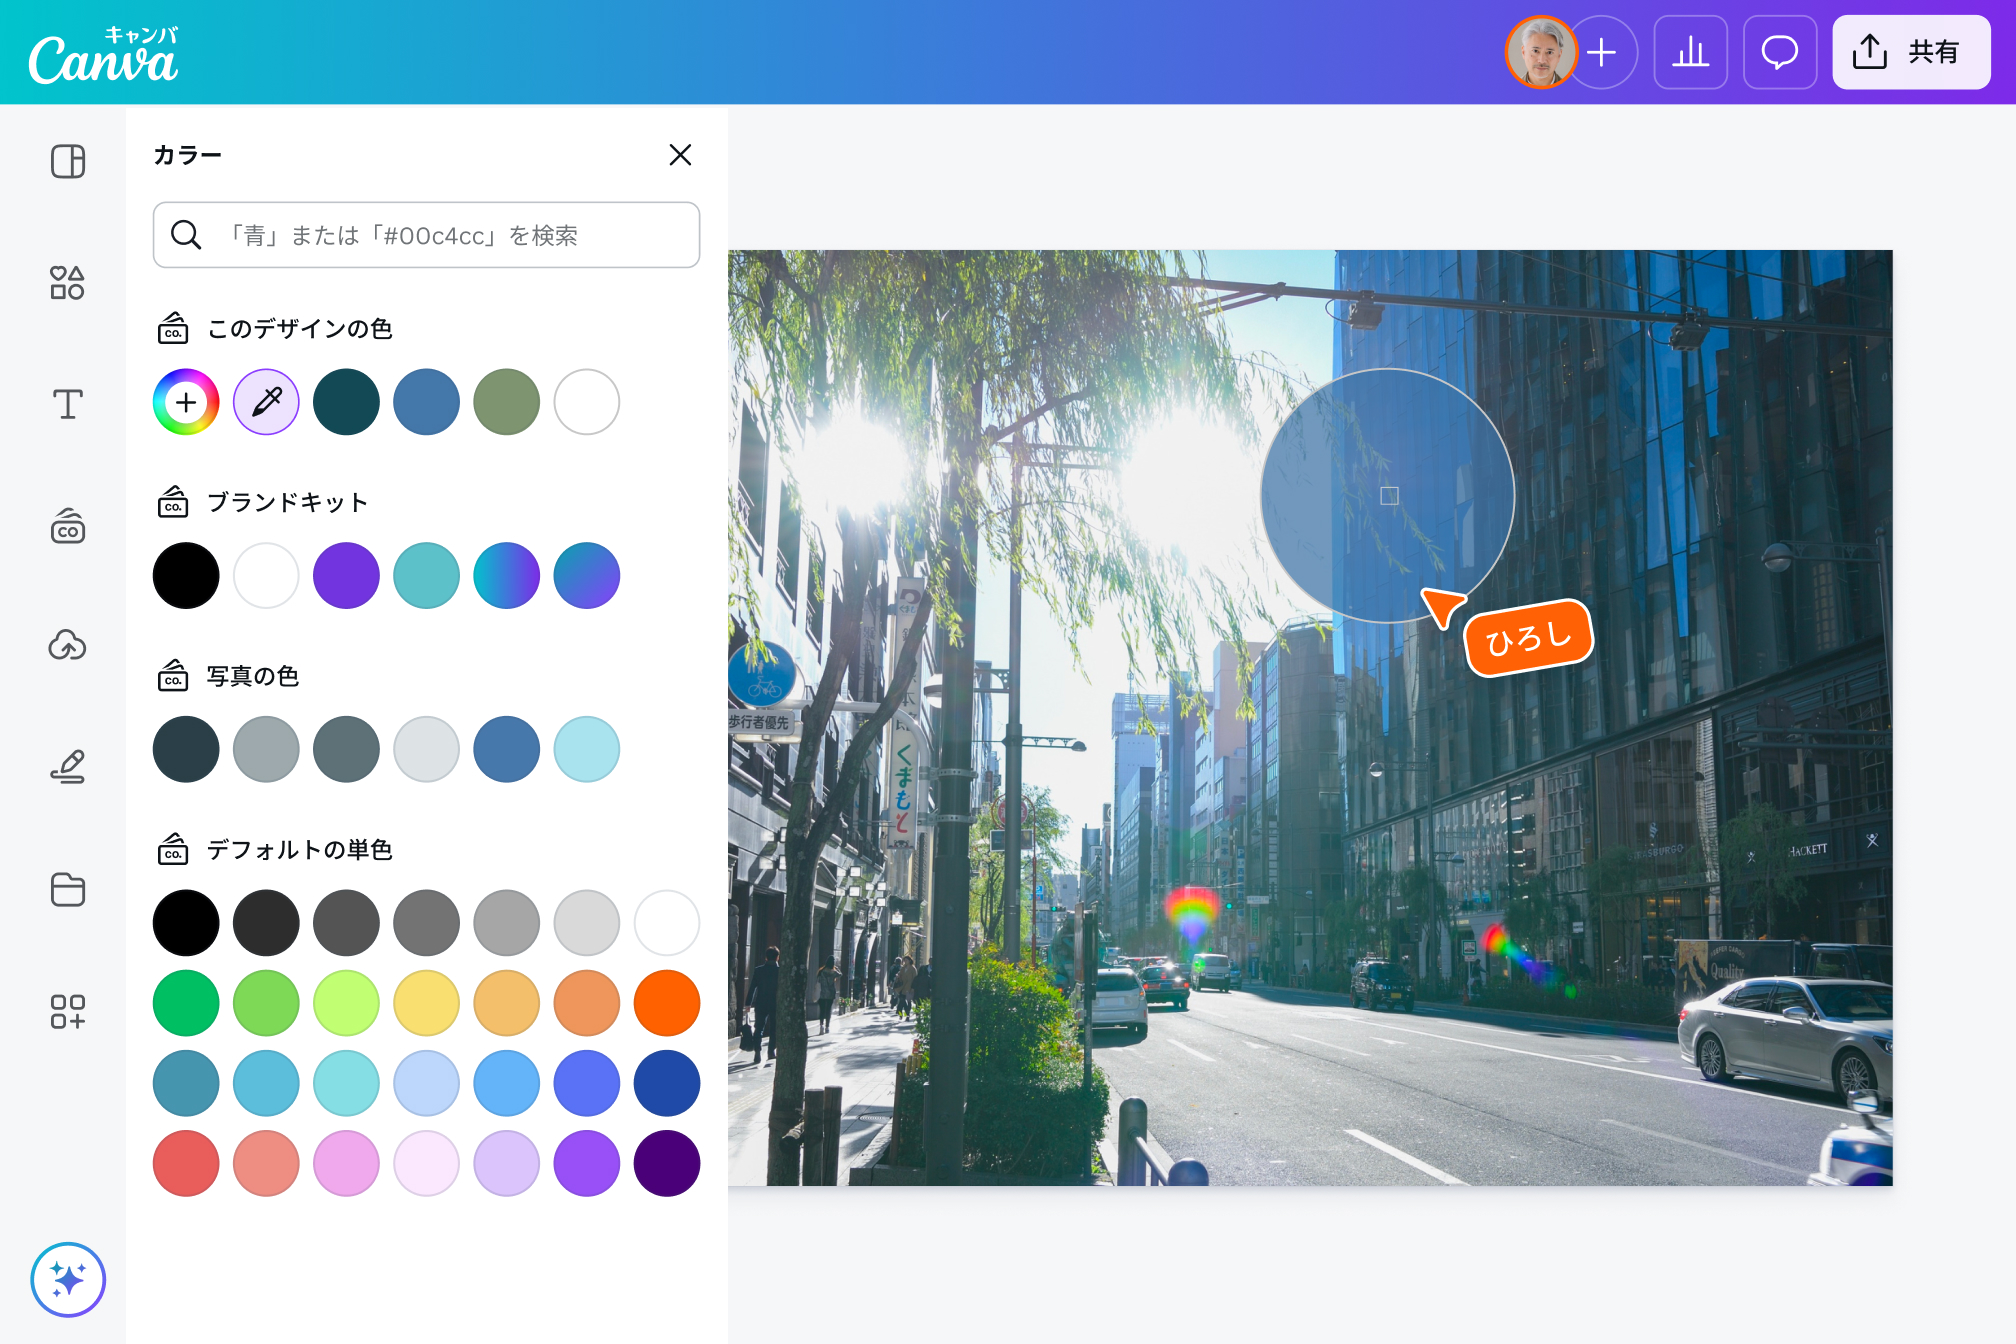Viewport: 2016px width, 1344px height.
Task: Open the comments speech bubble icon
Action: click(1780, 52)
